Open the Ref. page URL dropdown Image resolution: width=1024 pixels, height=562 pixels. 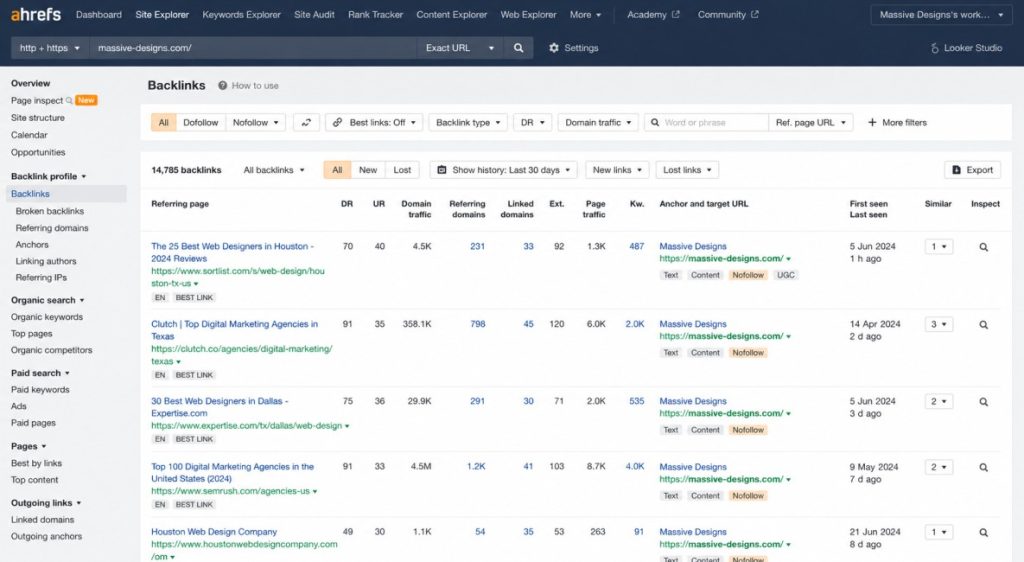pos(810,123)
